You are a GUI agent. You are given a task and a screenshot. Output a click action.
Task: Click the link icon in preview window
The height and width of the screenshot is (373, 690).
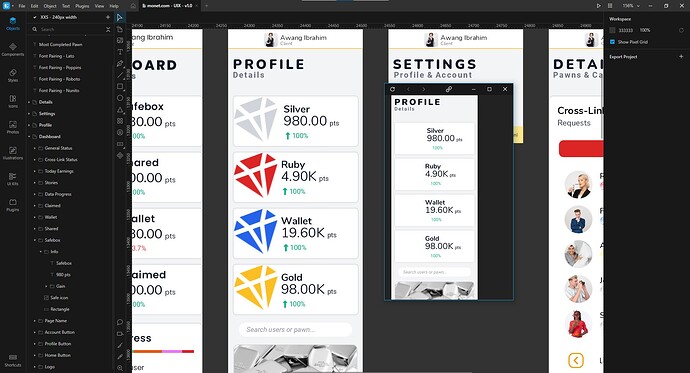(x=448, y=89)
